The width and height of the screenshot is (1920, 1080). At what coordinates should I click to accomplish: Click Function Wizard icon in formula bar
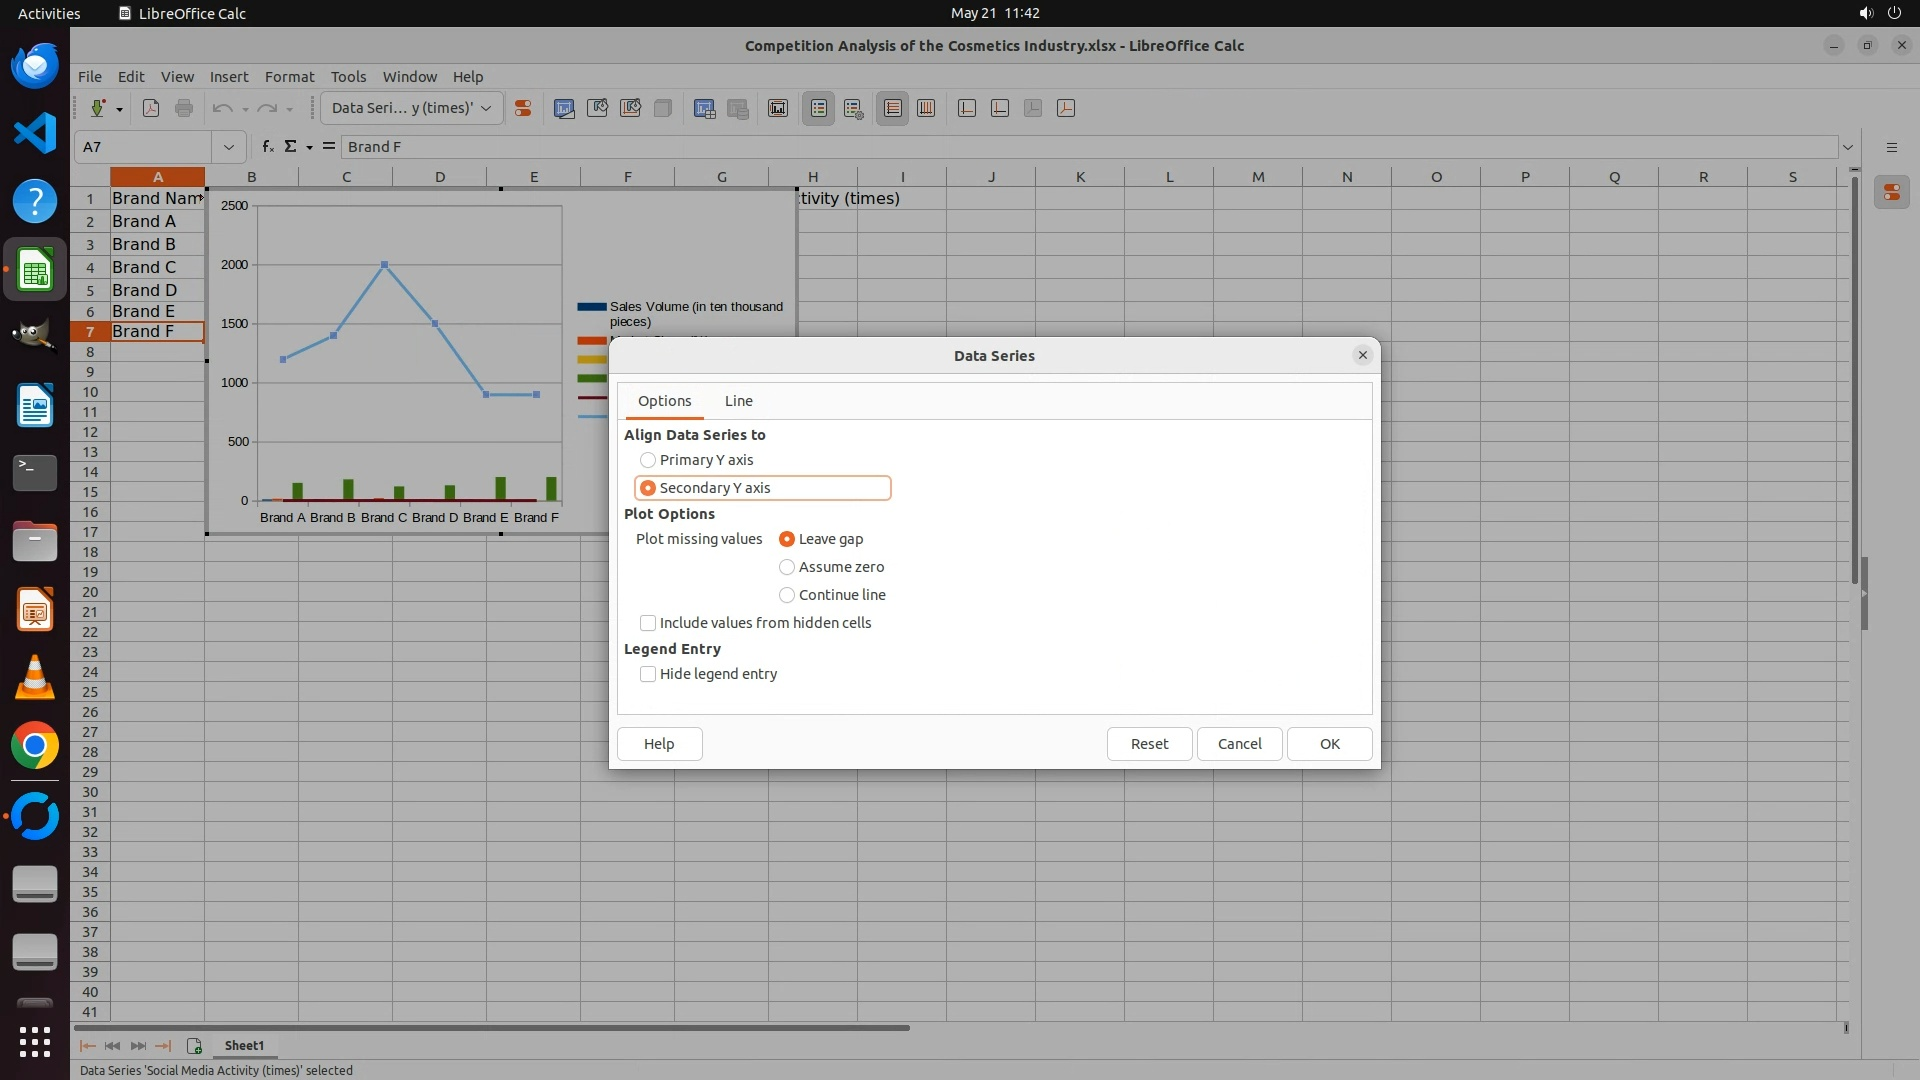(267, 147)
